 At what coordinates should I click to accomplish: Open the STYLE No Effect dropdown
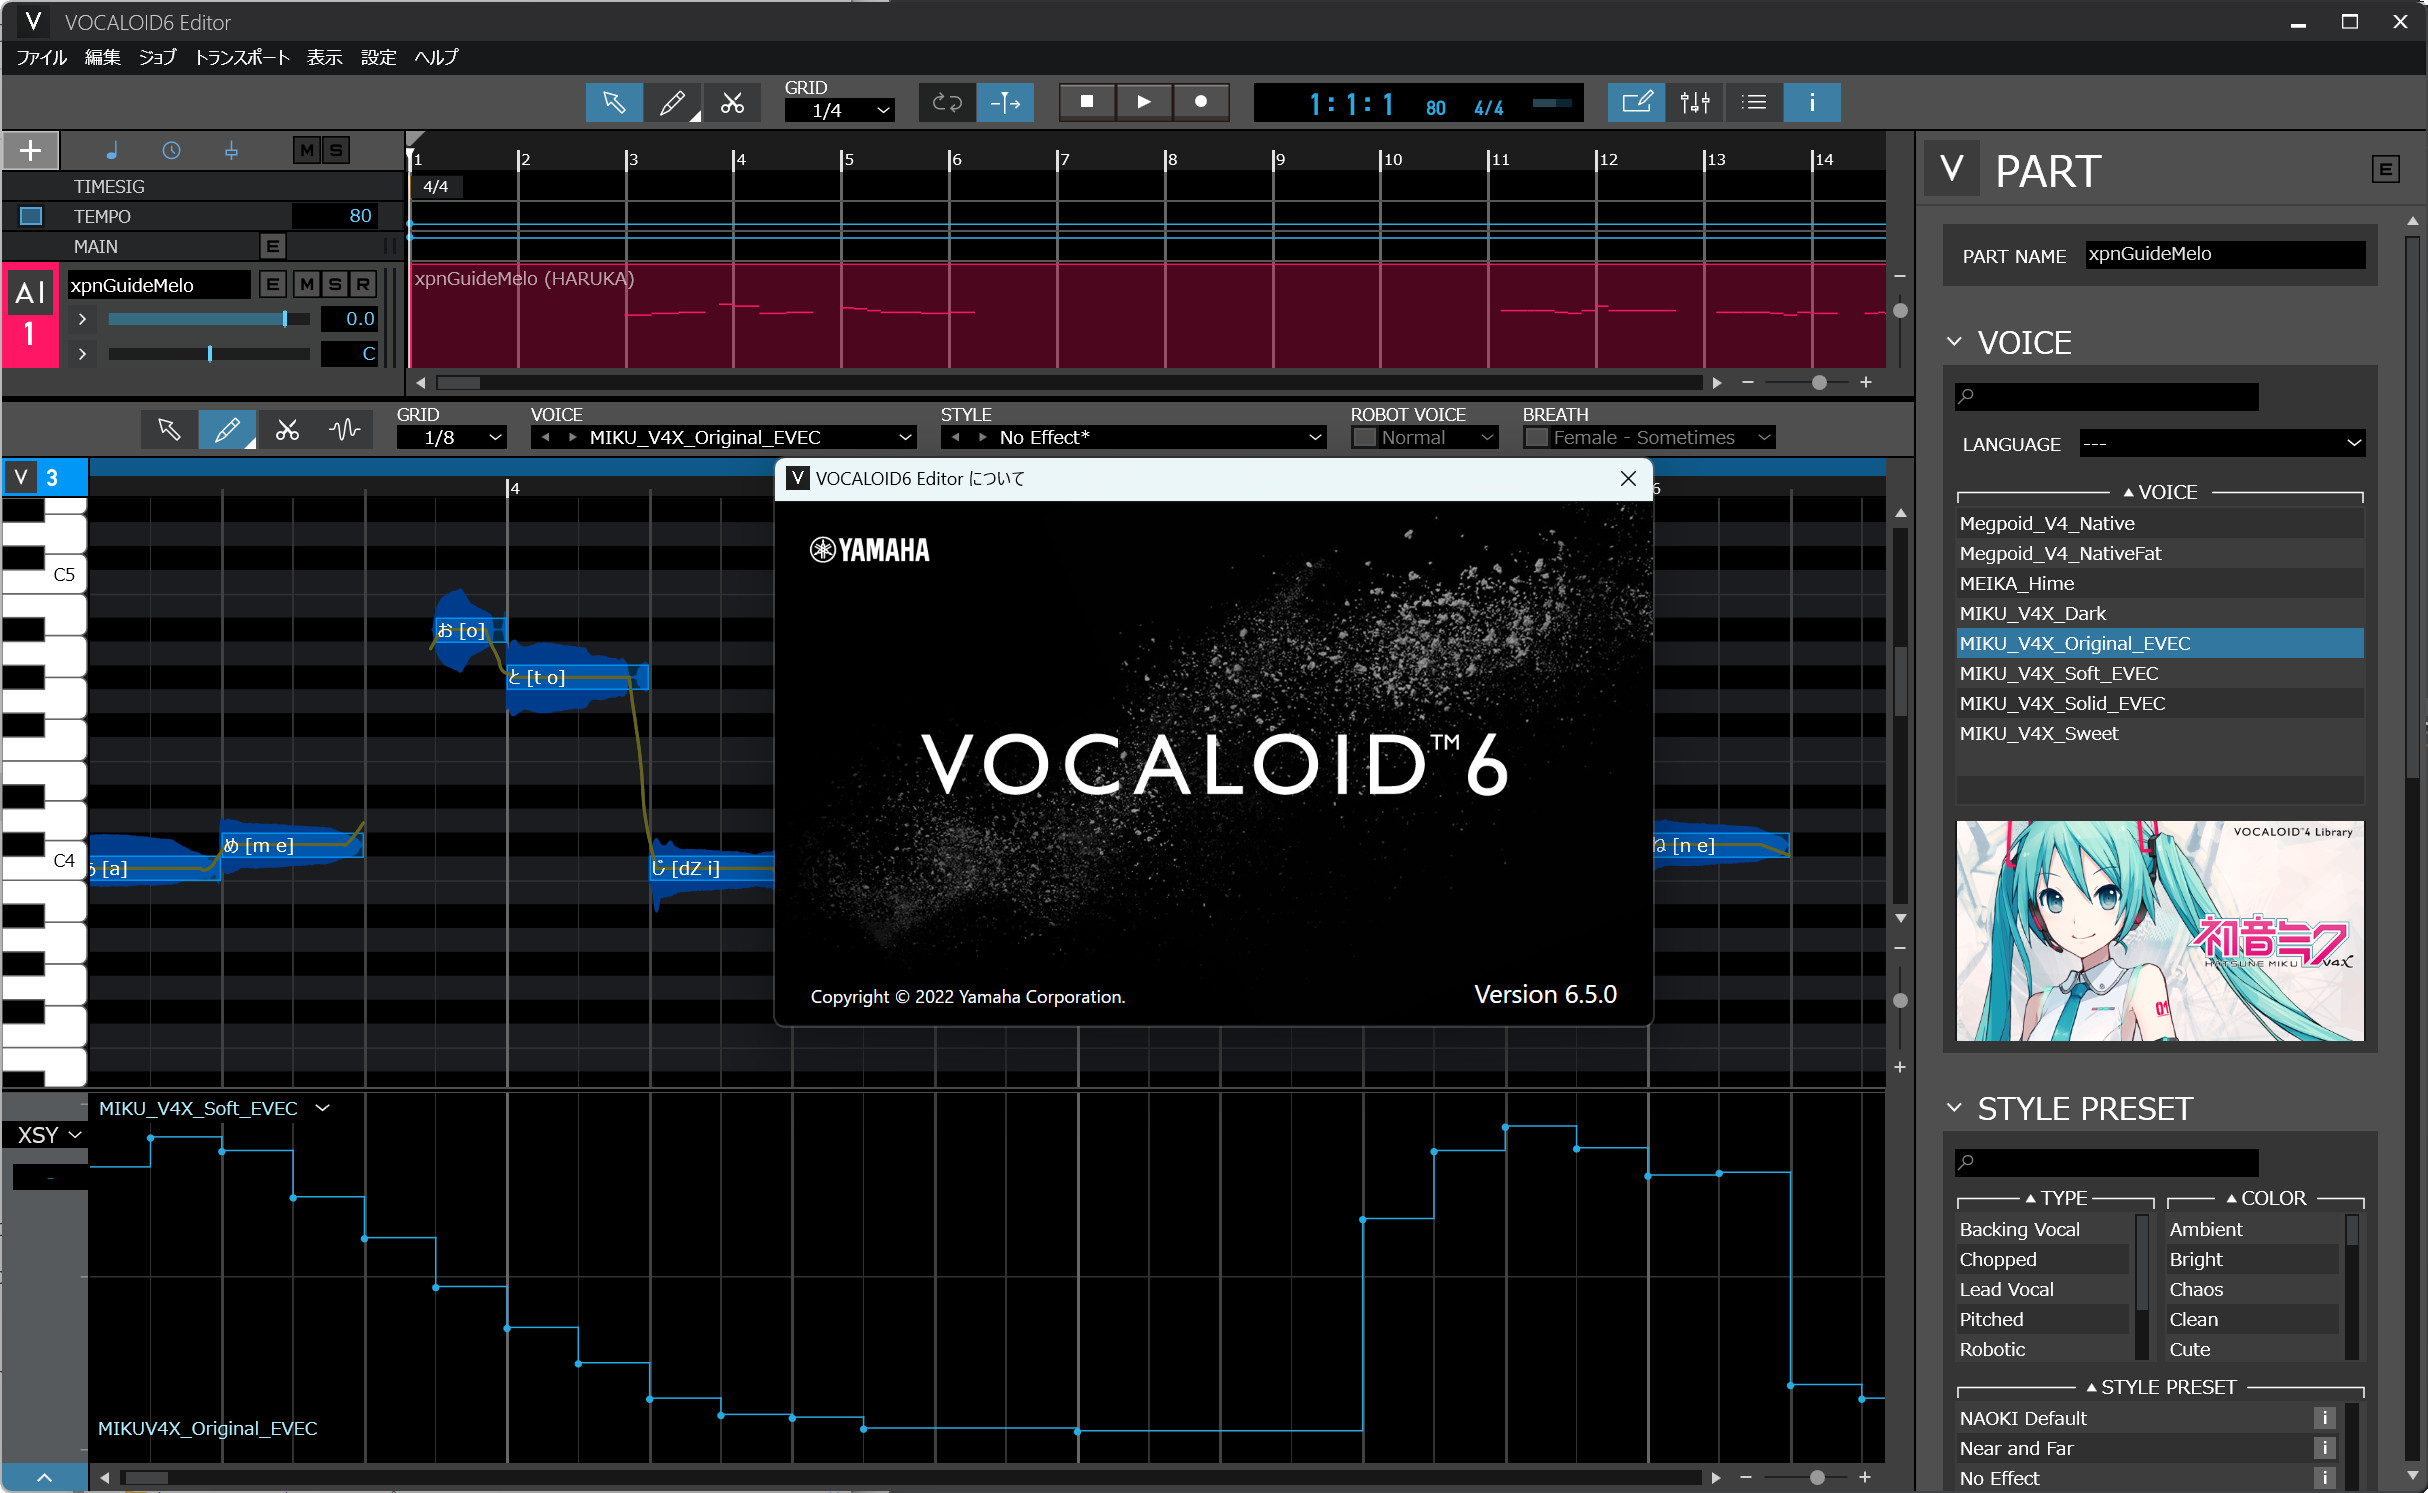tap(1133, 438)
